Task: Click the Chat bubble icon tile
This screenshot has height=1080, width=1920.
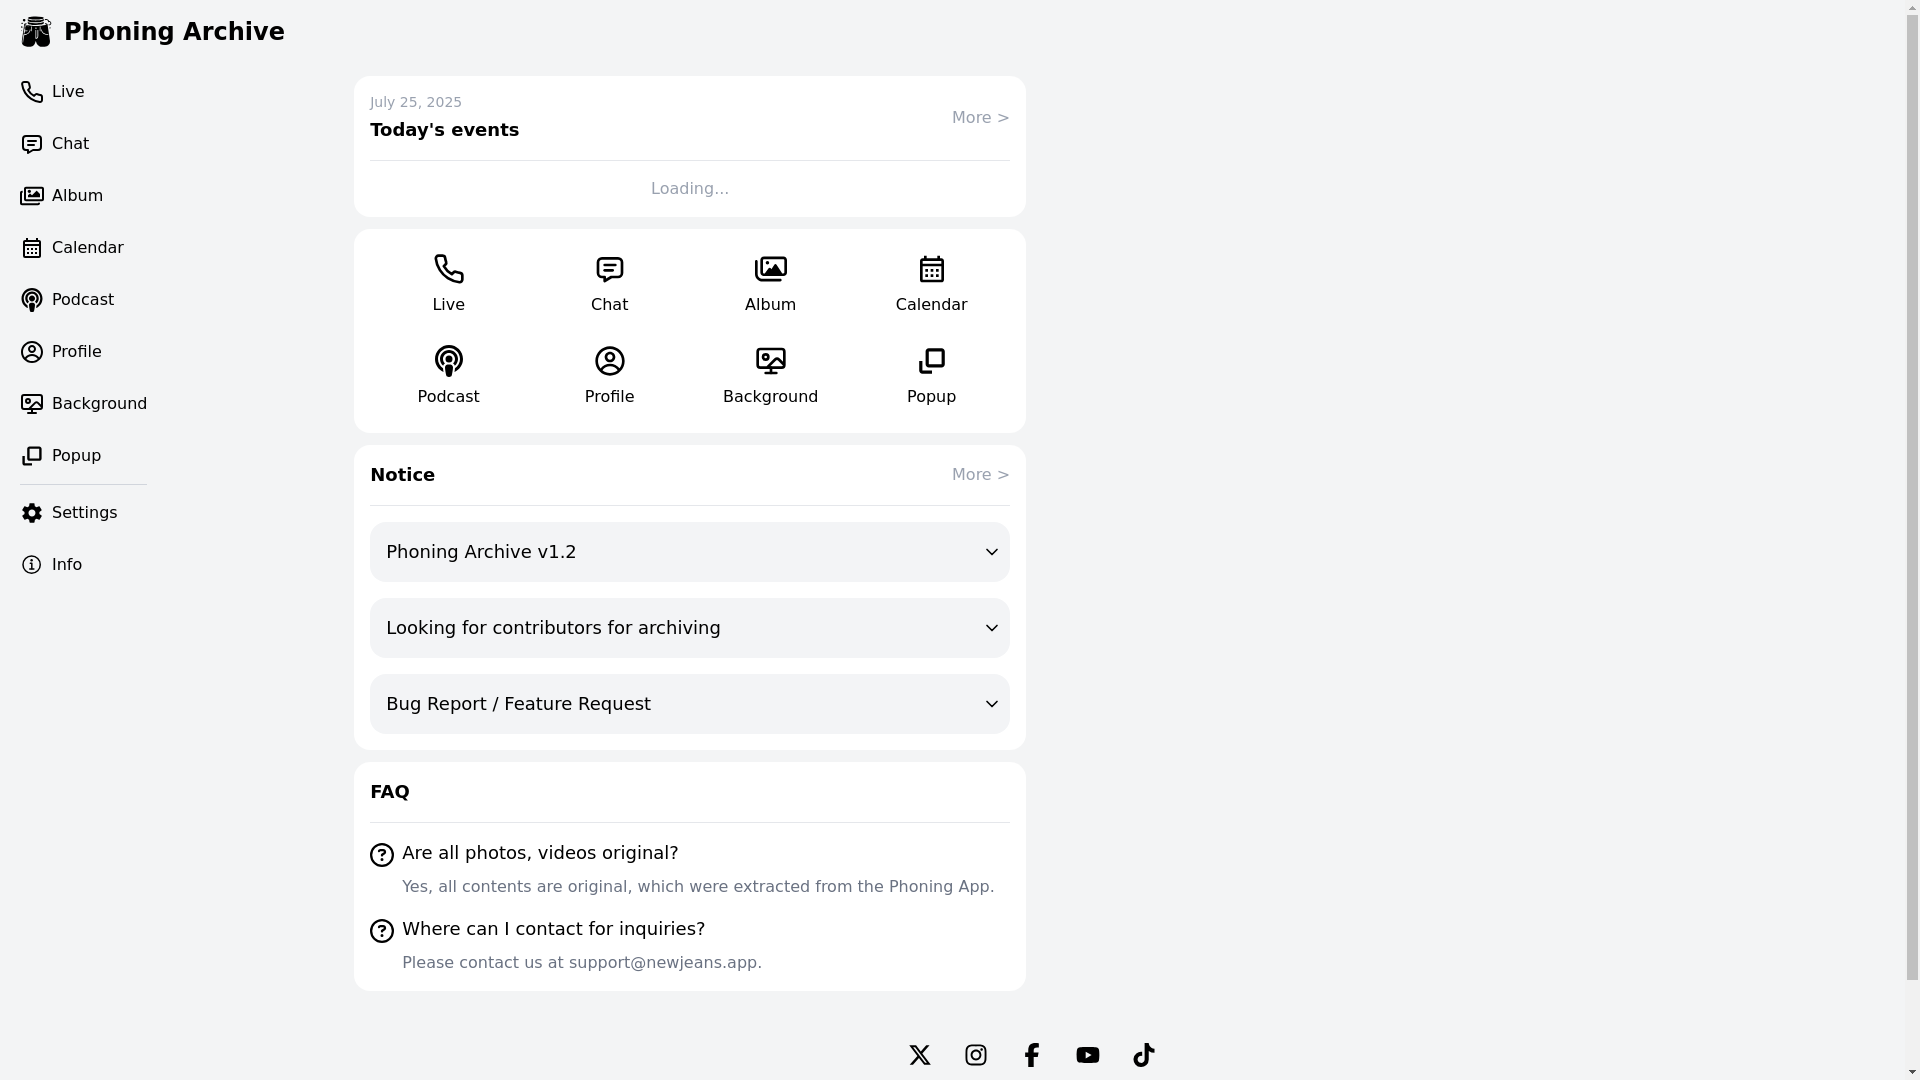Action: [610, 284]
